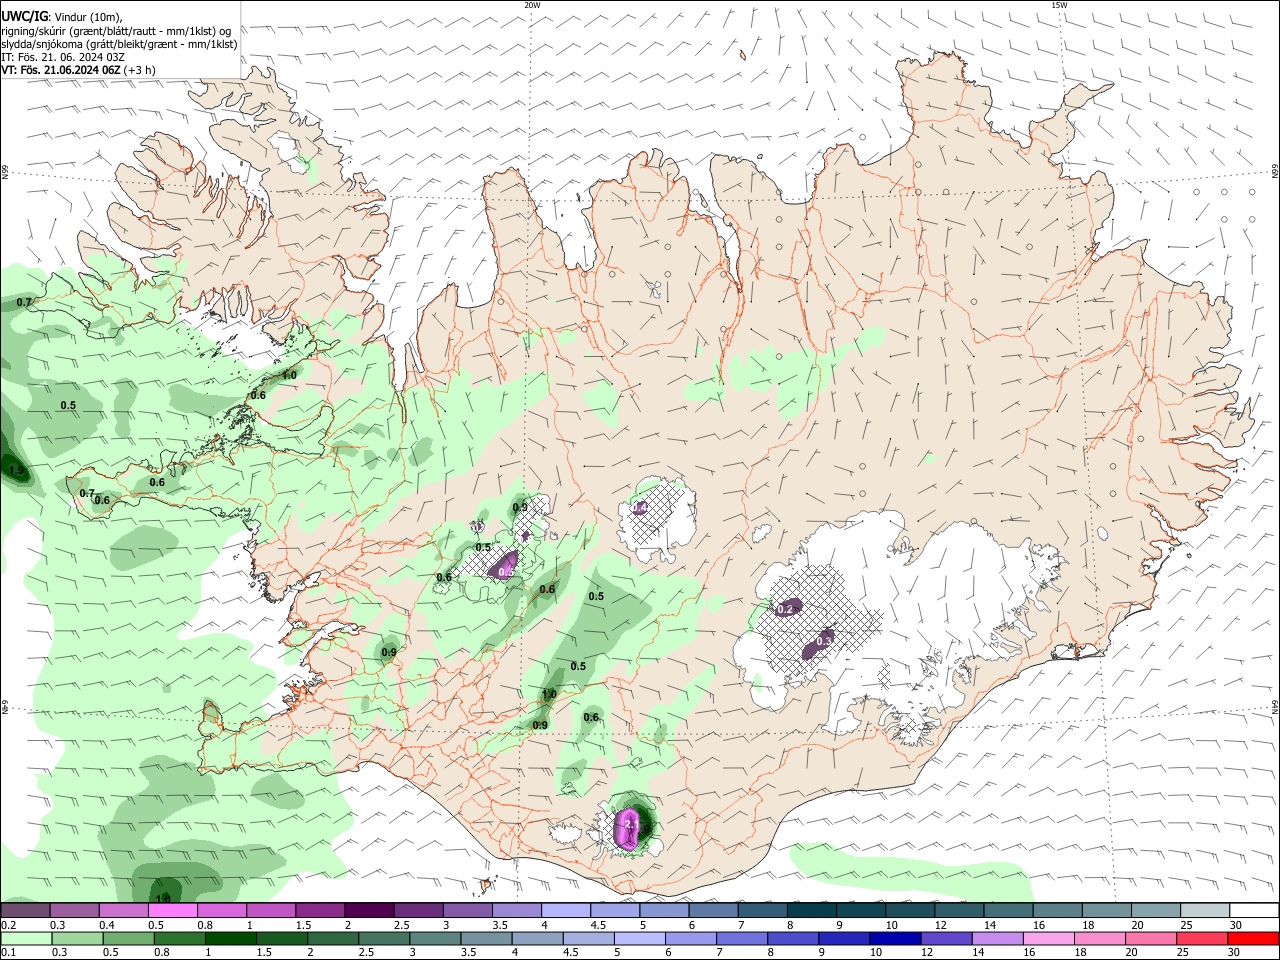
Task: Click the "1.9" precipitation value on the map
Action: pos(15,471)
